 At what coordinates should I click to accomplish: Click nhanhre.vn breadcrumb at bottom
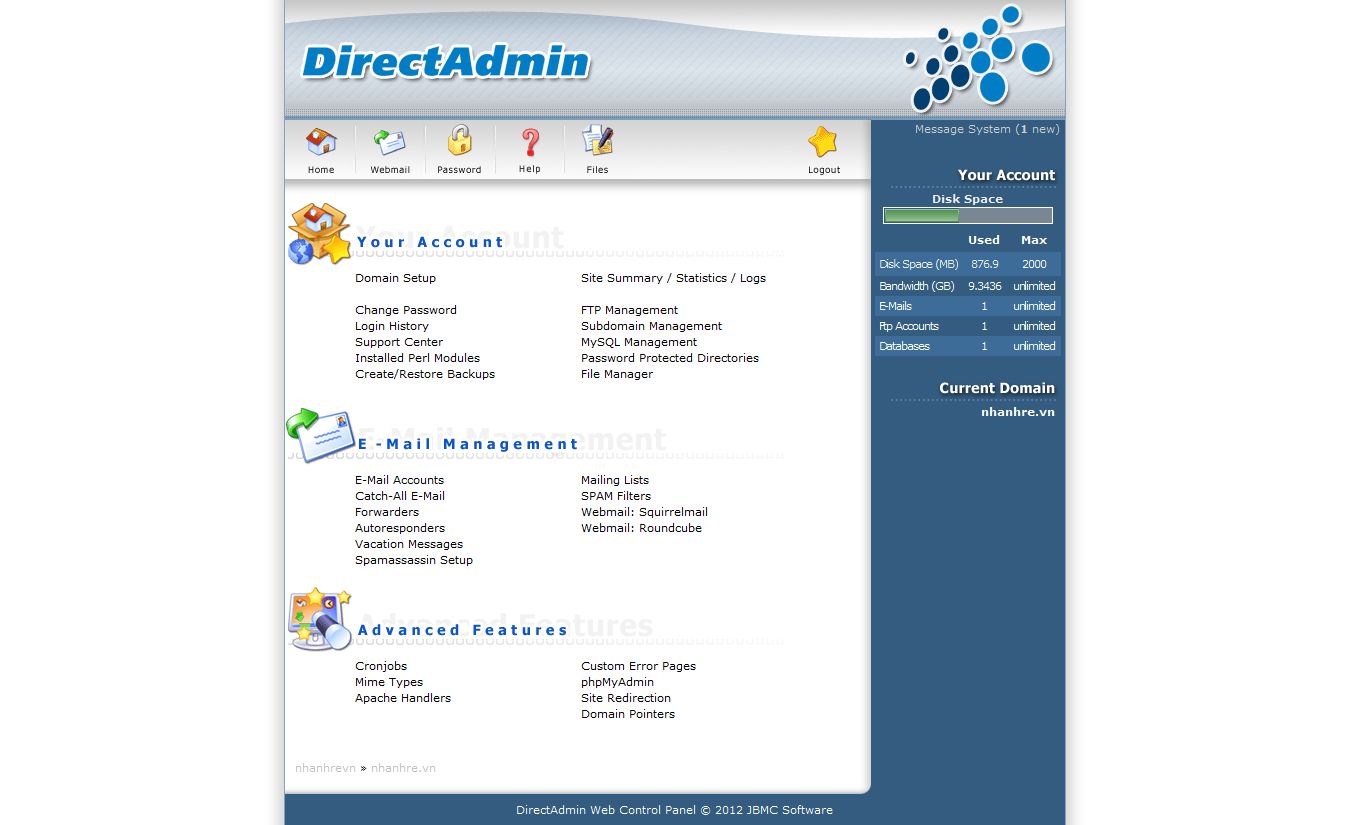(x=403, y=768)
